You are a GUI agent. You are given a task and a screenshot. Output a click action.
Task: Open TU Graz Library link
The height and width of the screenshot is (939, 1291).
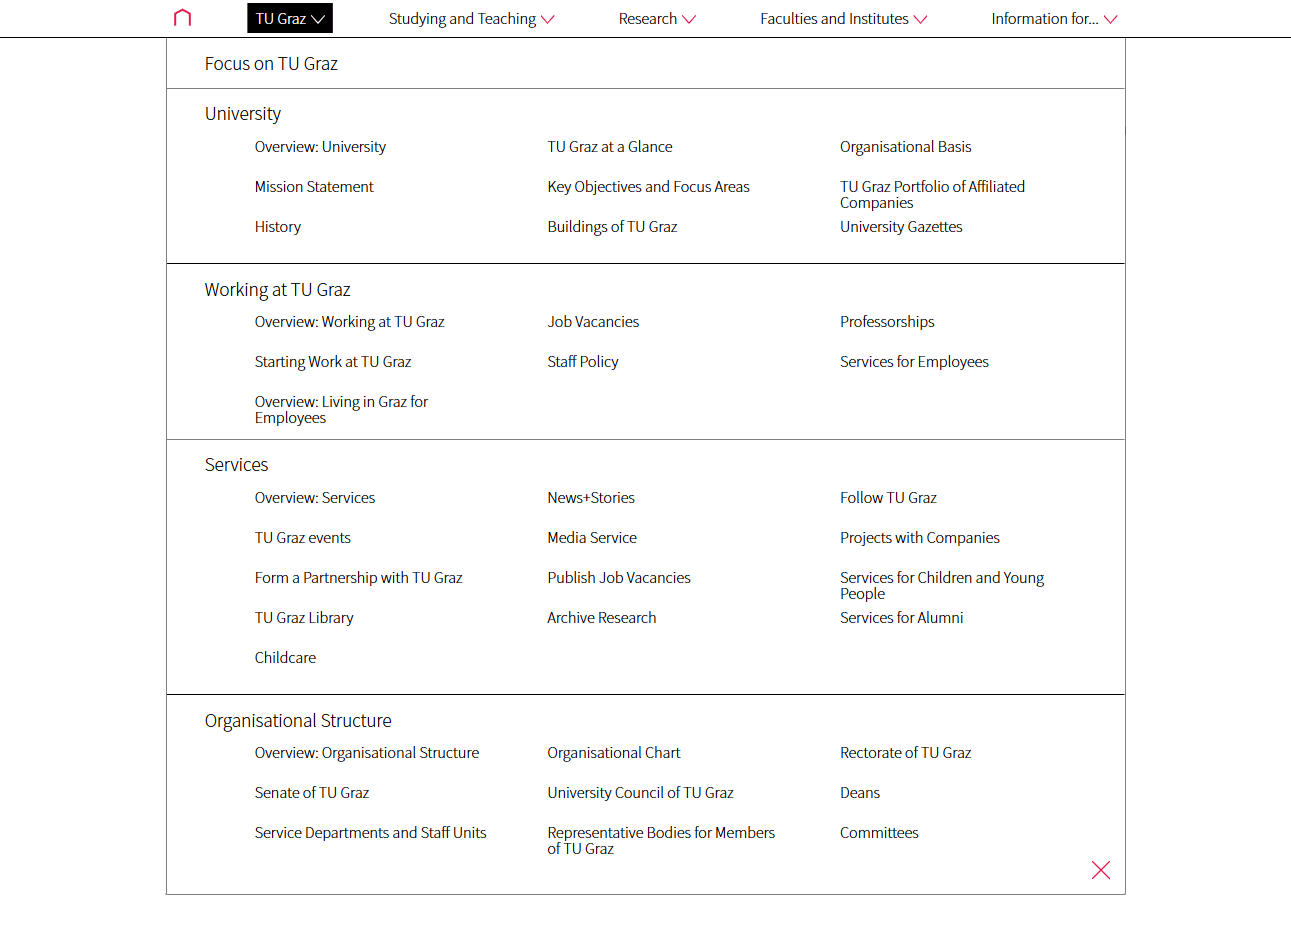point(304,618)
